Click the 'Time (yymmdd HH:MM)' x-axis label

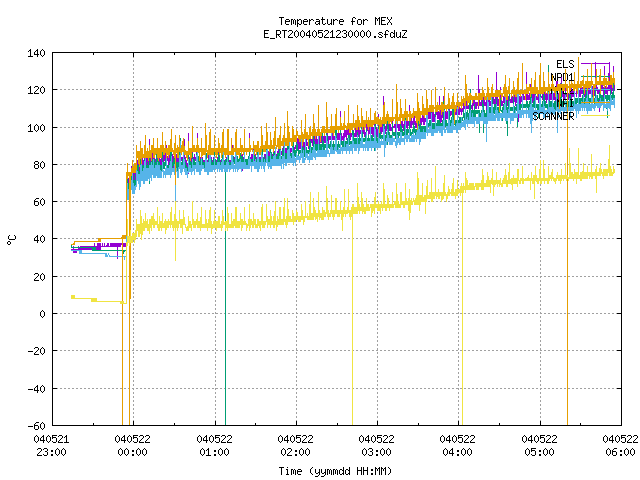[x=335, y=471]
